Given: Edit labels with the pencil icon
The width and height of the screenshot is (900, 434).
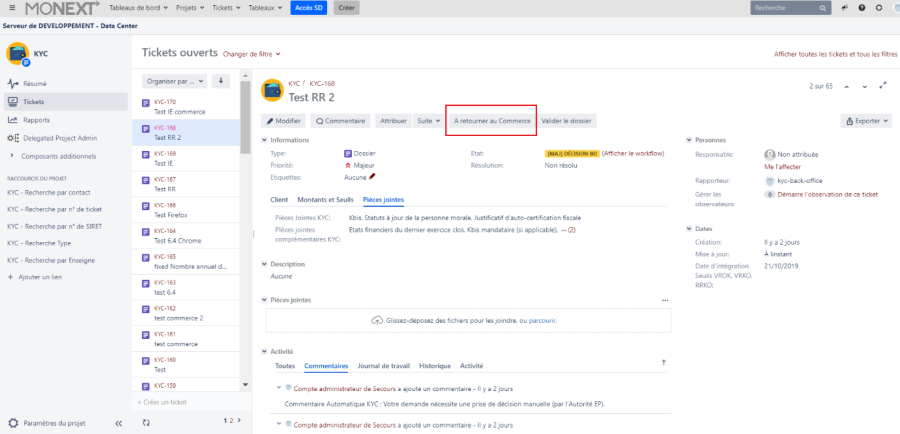Looking at the screenshot, I should pyautogui.click(x=372, y=176).
